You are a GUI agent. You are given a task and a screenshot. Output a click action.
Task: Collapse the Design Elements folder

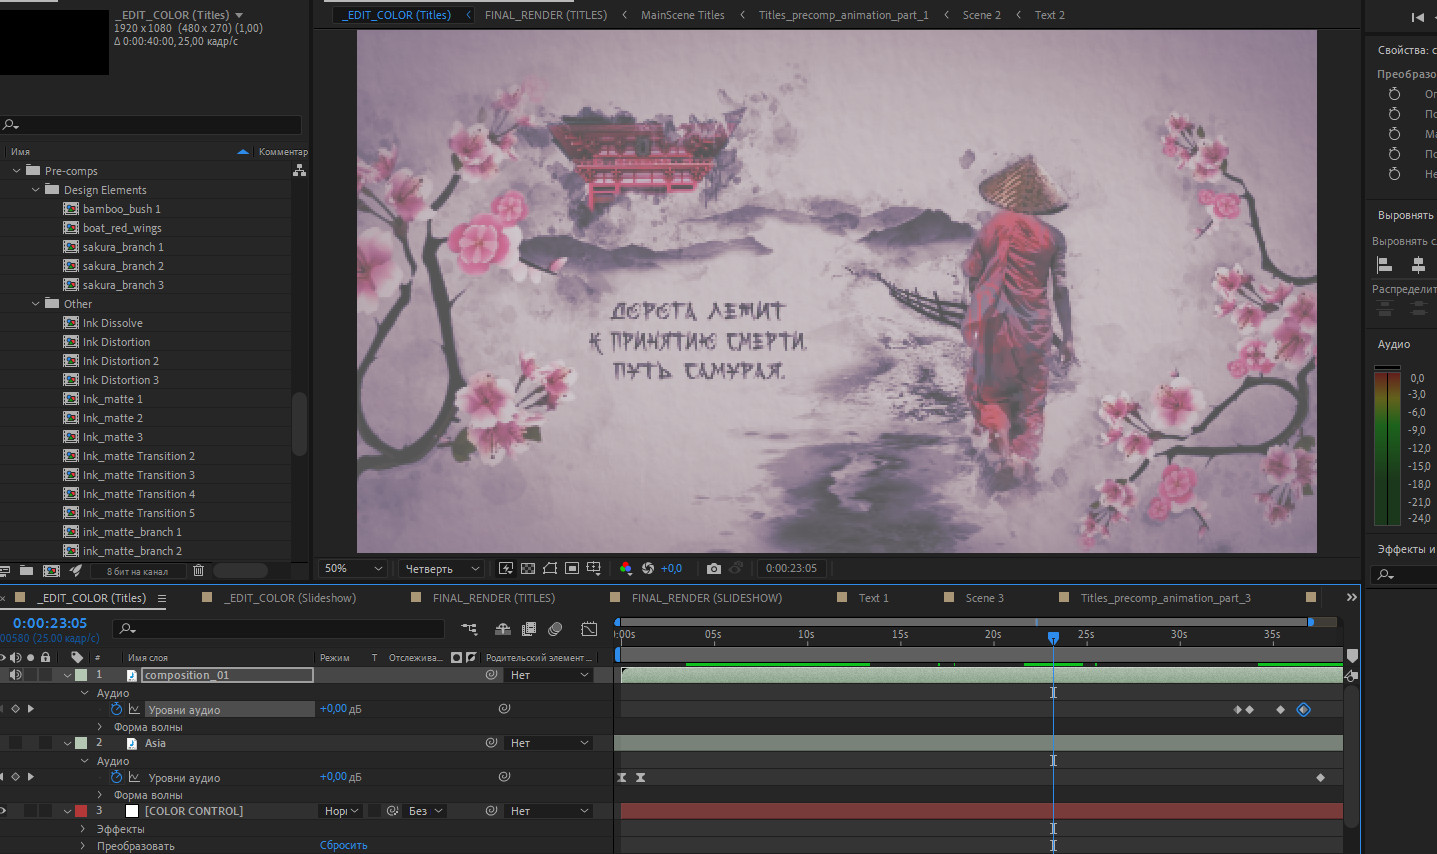(36, 190)
